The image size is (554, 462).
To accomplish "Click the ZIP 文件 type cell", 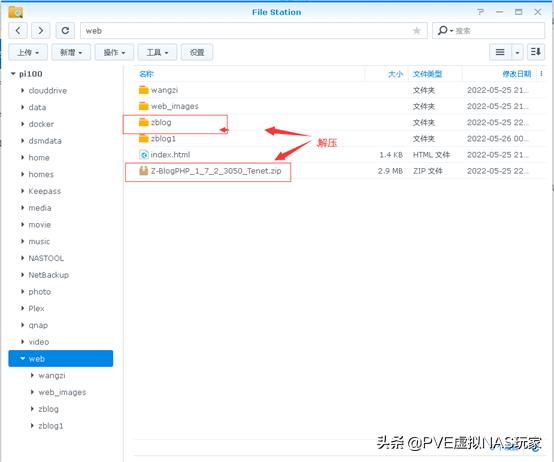I will [428, 171].
